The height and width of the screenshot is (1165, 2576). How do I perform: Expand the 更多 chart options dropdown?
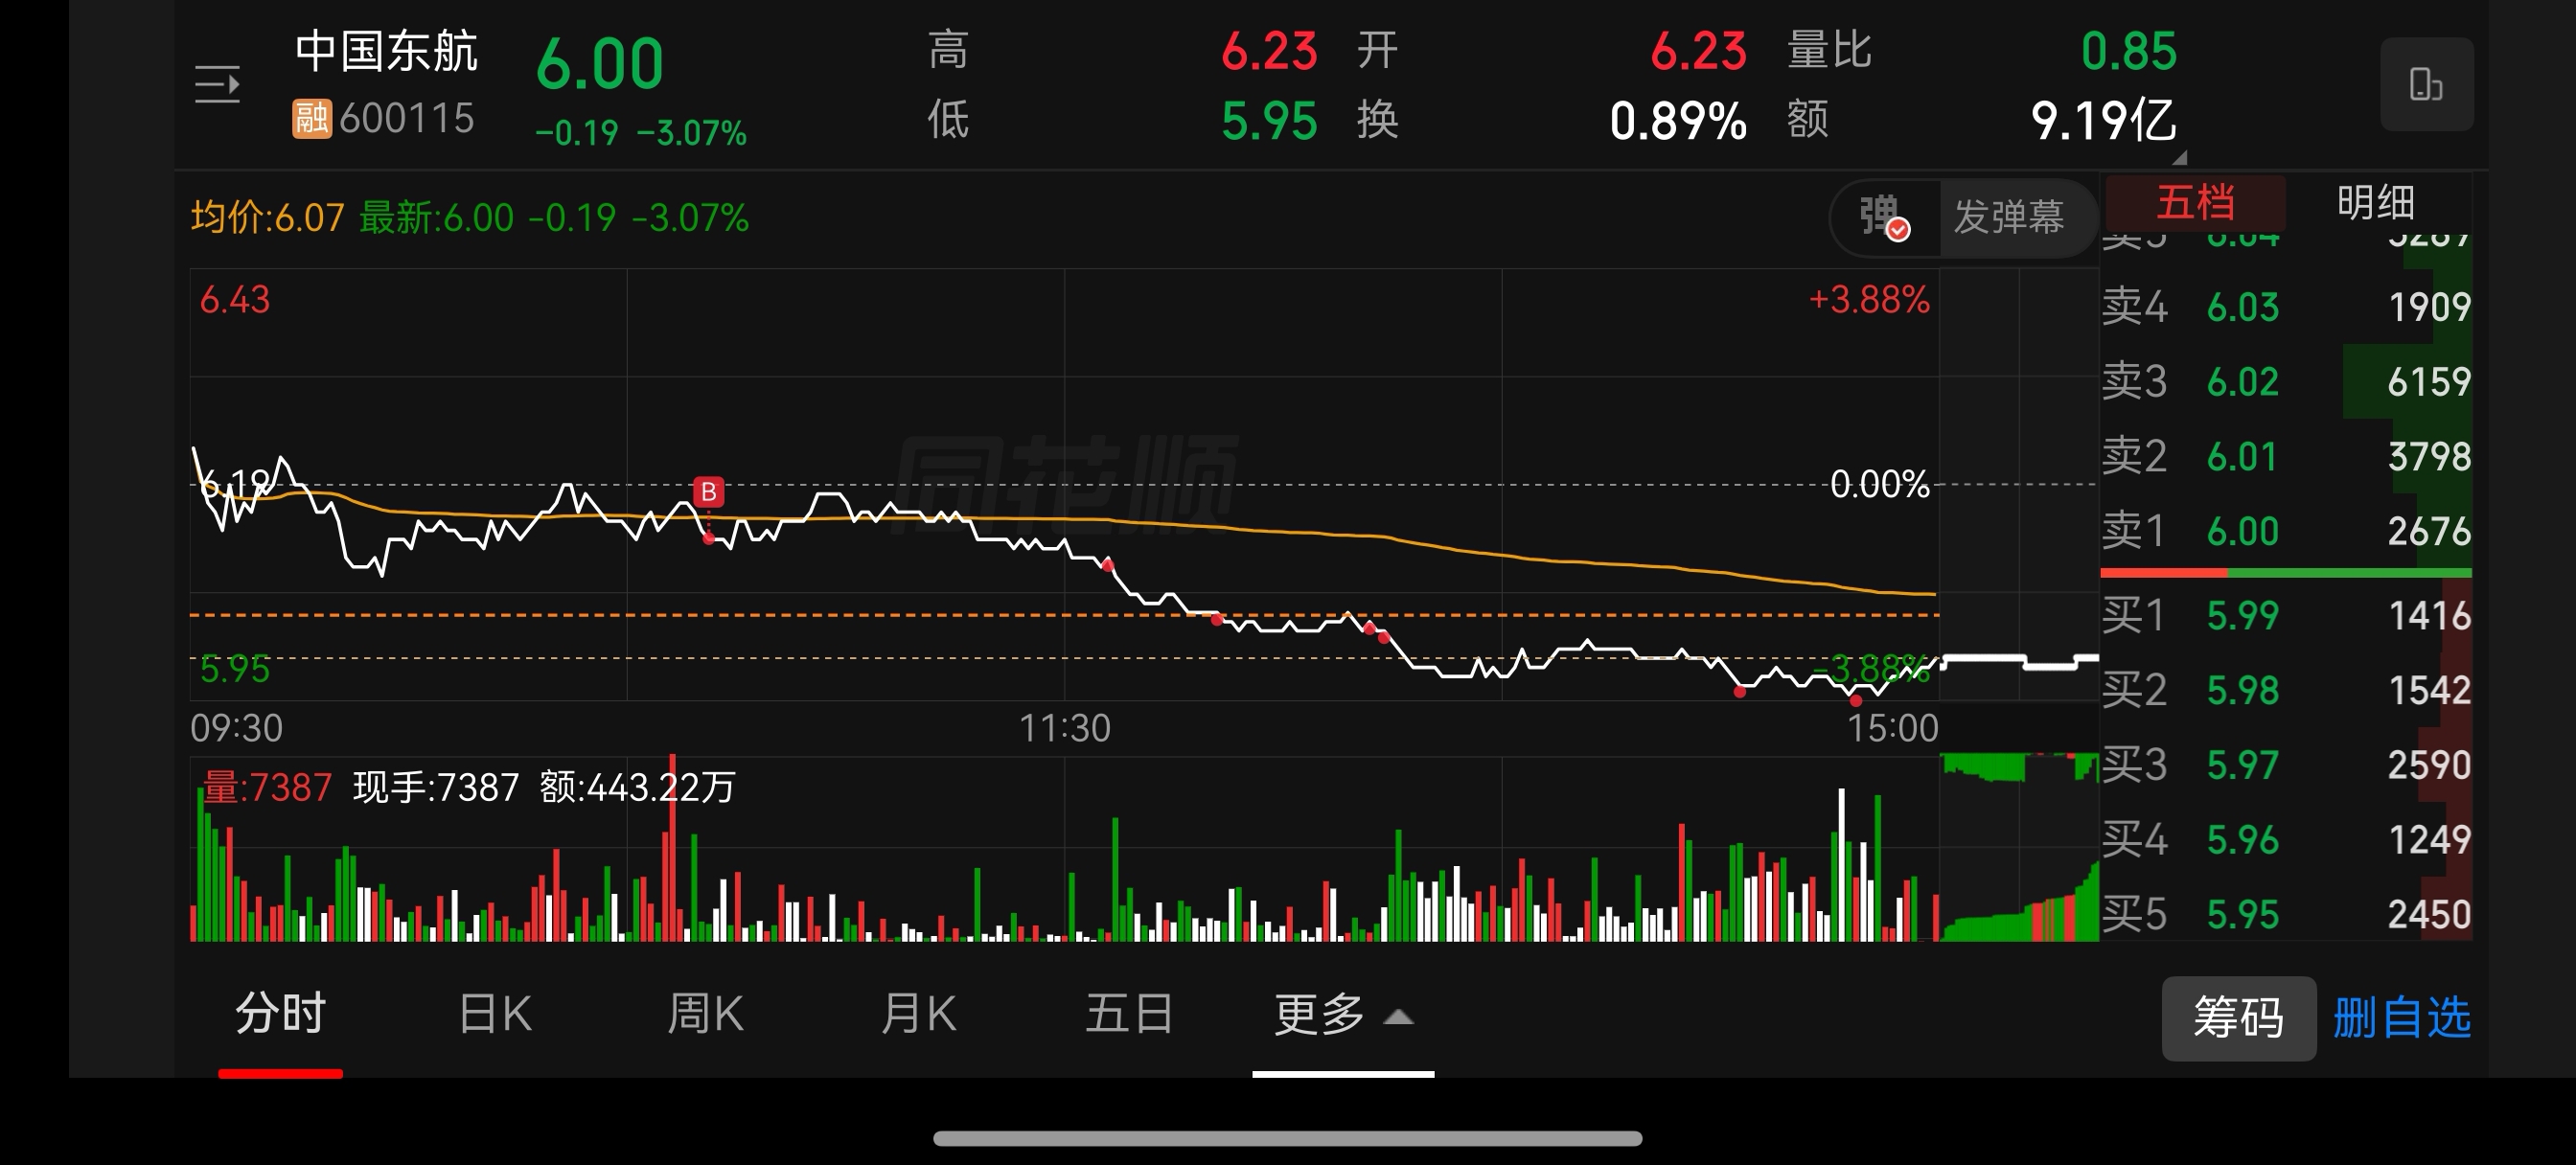coord(1342,1015)
